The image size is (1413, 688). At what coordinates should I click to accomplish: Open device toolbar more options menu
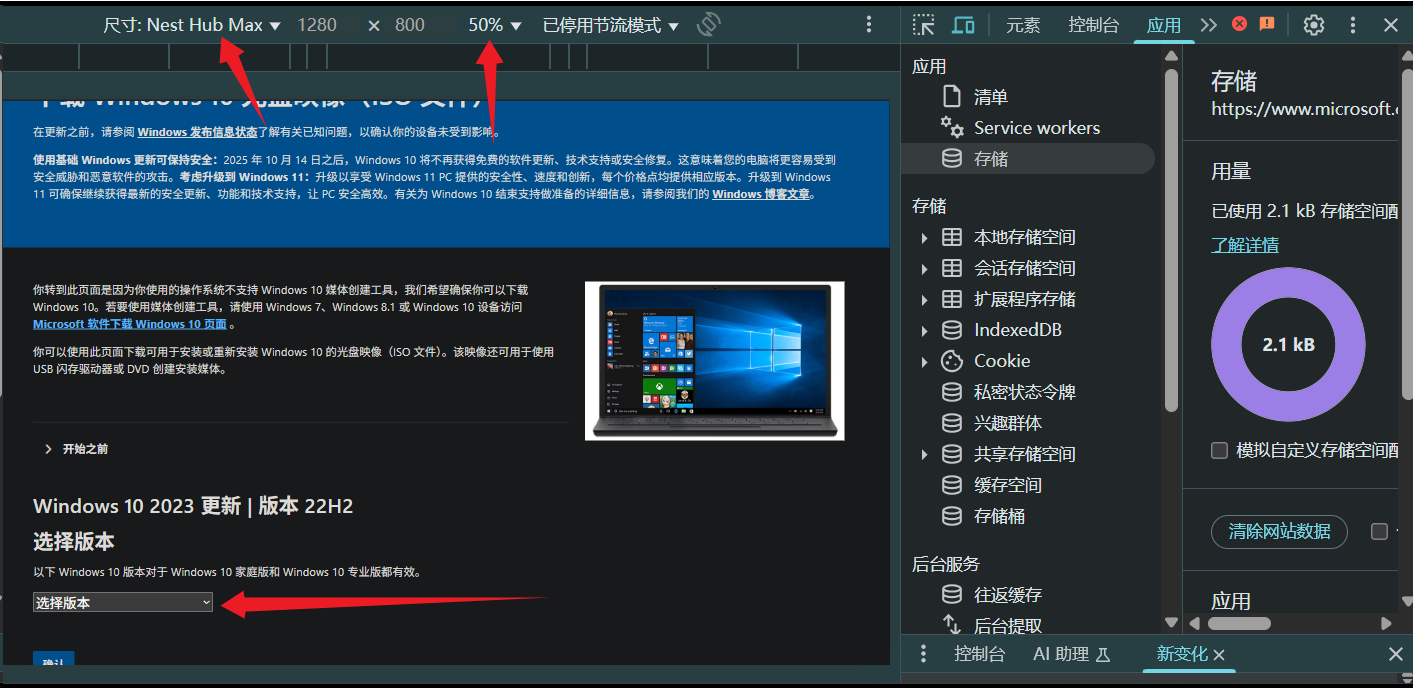pos(869,25)
